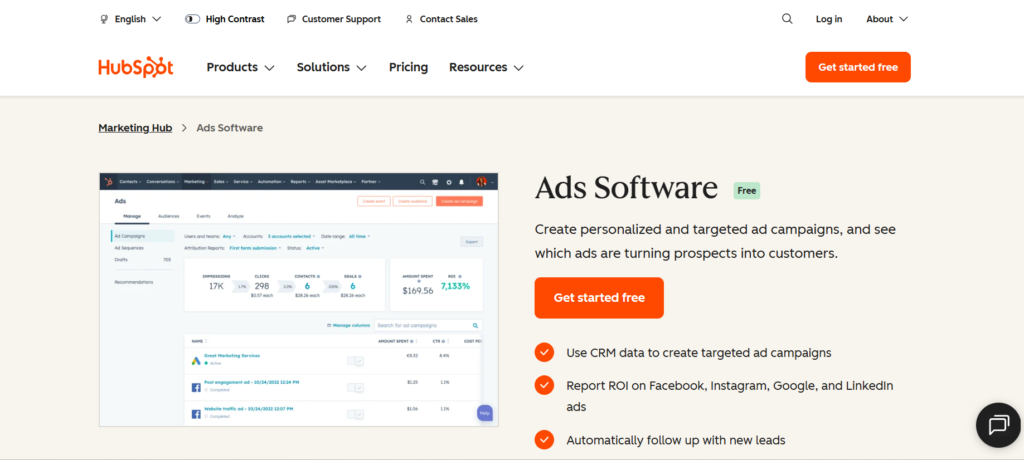Screen dimensions: 1024x460
Task: Click the Create event button
Action: pyautogui.click(x=374, y=201)
